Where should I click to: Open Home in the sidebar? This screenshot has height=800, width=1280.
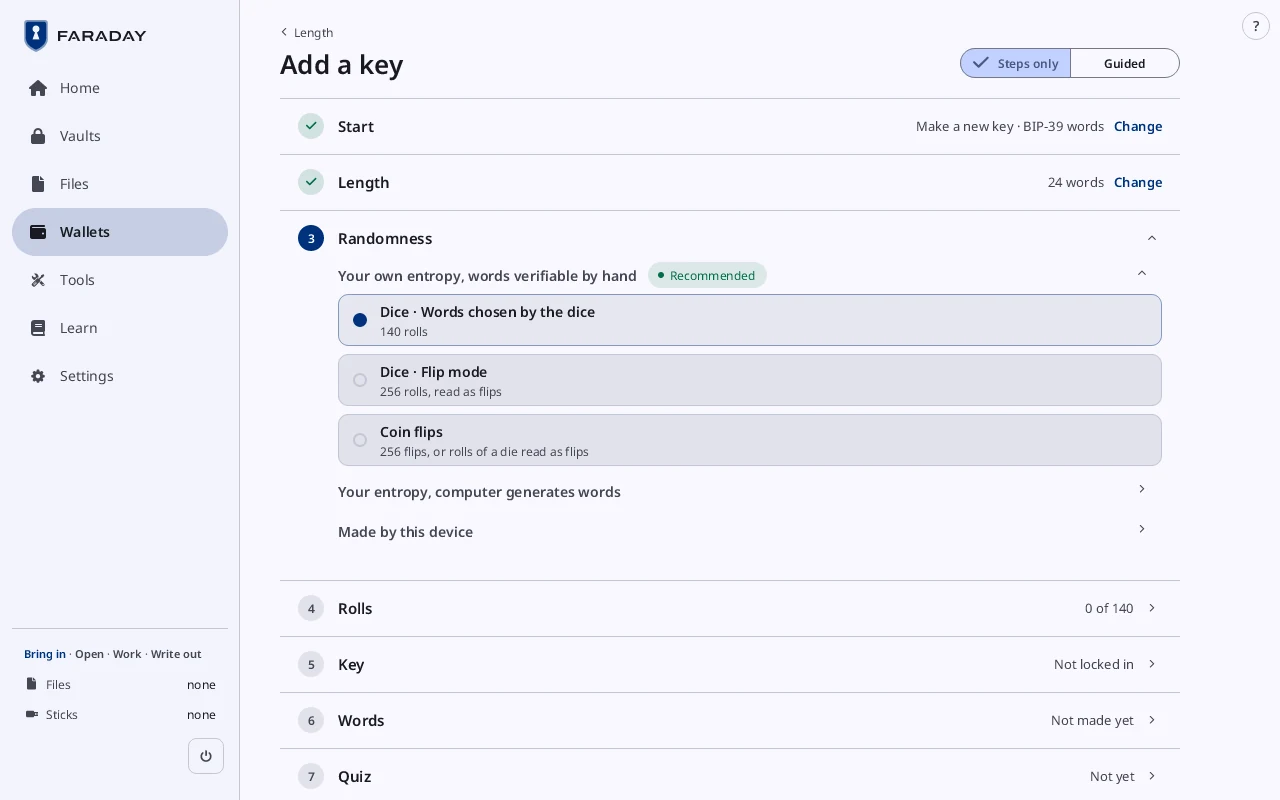120,88
